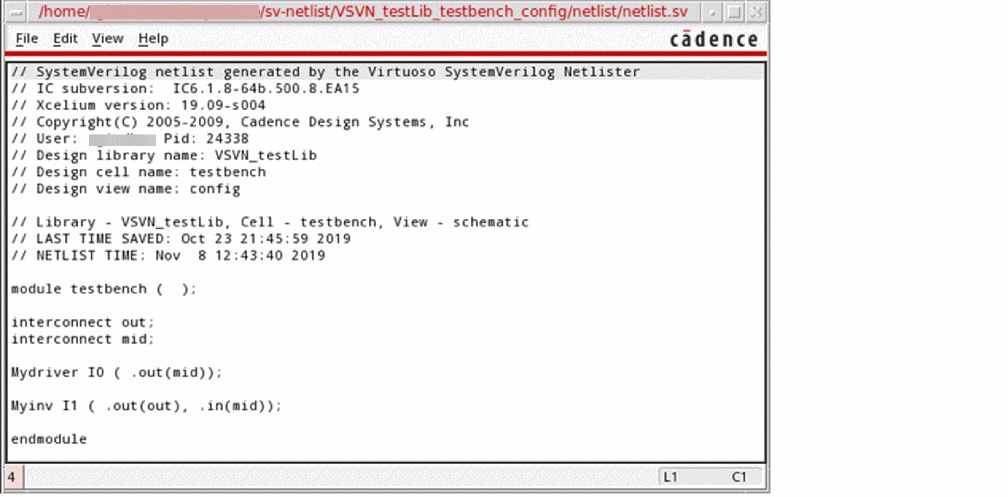Image resolution: width=1008 pixels, height=497 pixels.
Task: Click the 'Myinv I1' instance line
Action: coord(147,406)
